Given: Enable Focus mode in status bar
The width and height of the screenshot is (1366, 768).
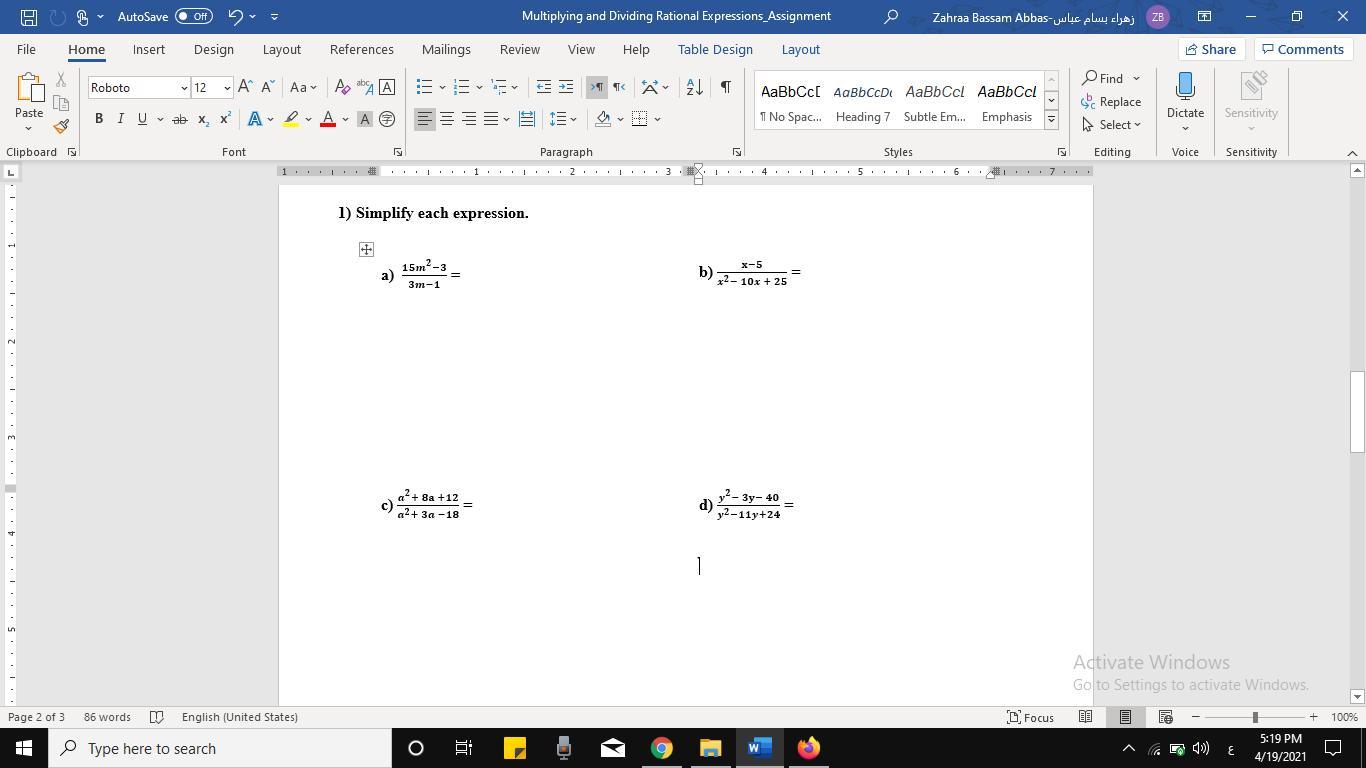Looking at the screenshot, I should (1030, 717).
